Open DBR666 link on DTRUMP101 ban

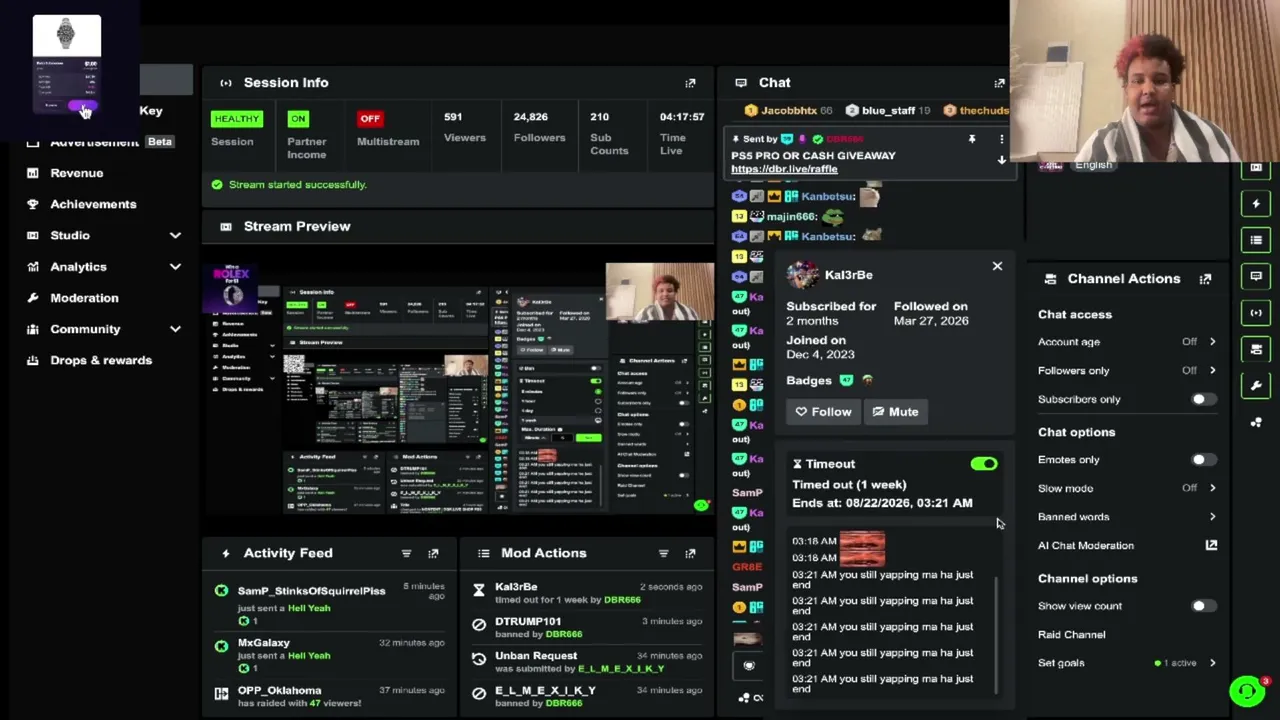[564, 634]
